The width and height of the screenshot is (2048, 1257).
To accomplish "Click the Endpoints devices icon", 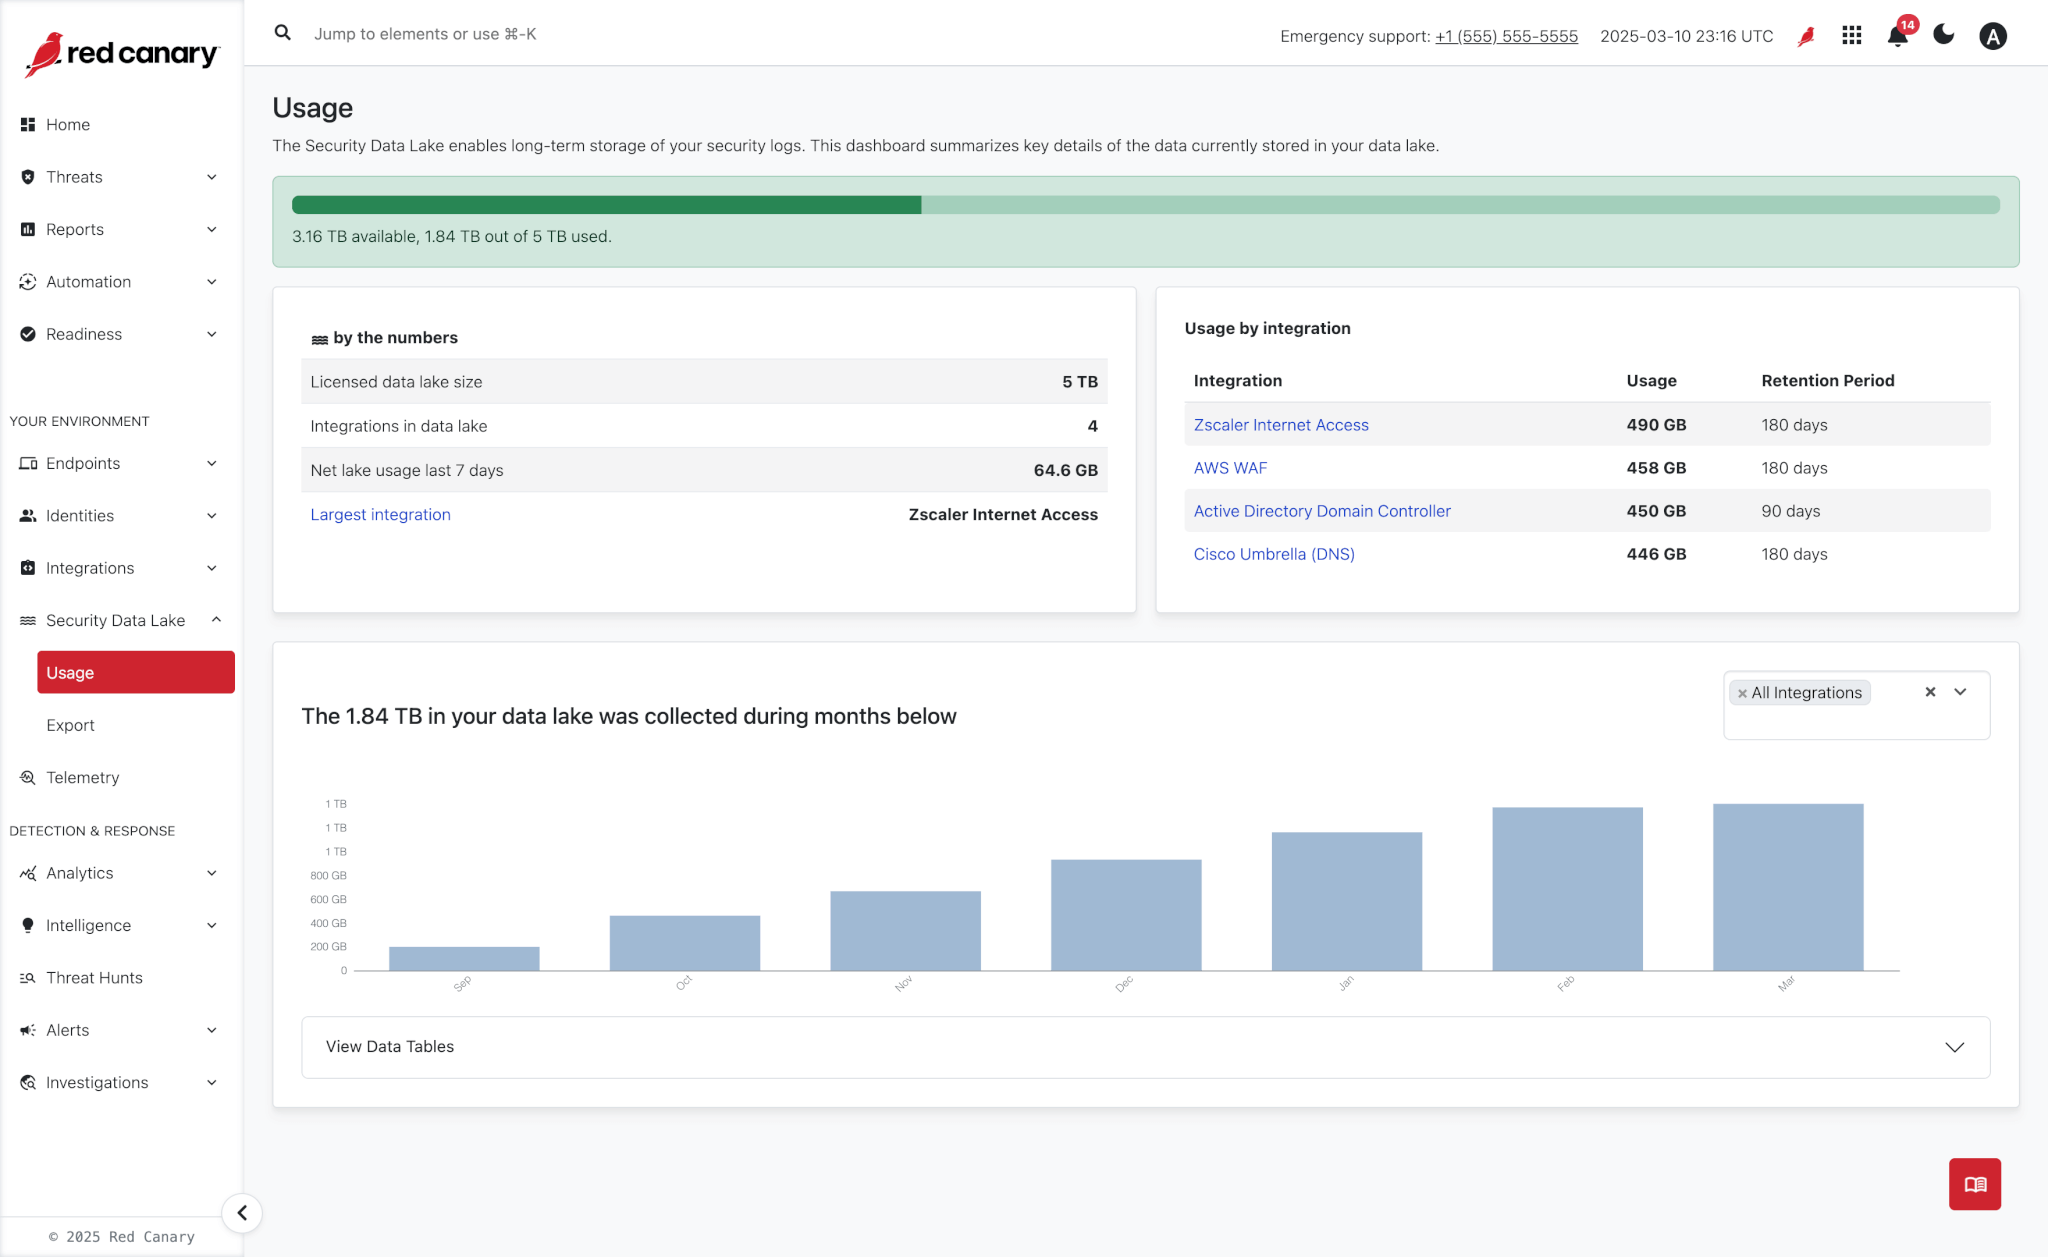I will (28, 463).
